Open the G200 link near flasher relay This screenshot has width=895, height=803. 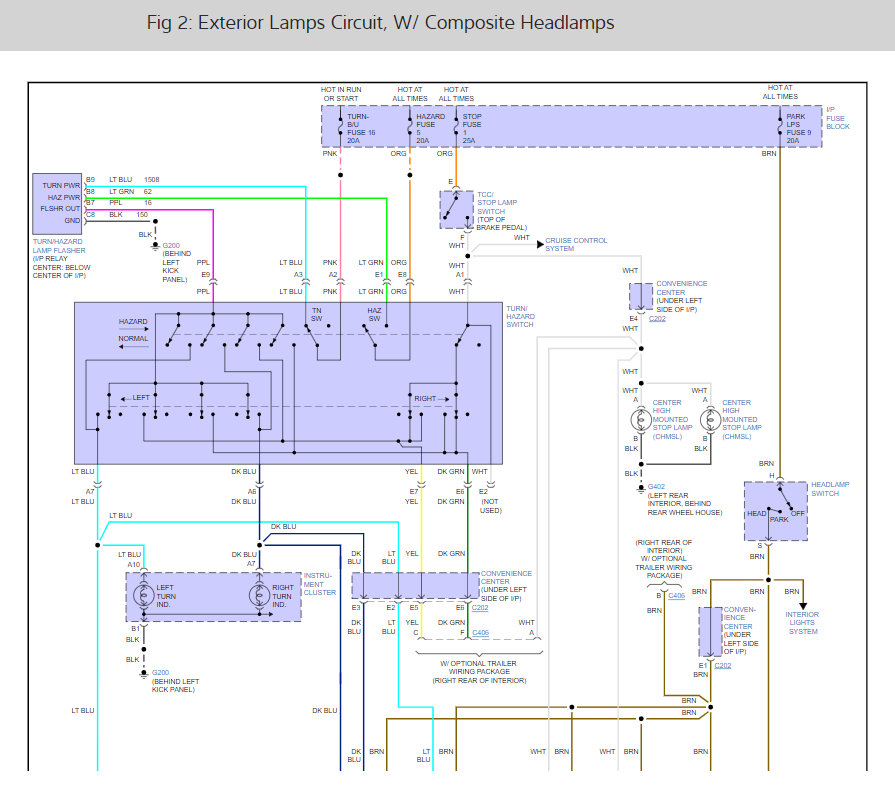pyautogui.click(x=171, y=245)
